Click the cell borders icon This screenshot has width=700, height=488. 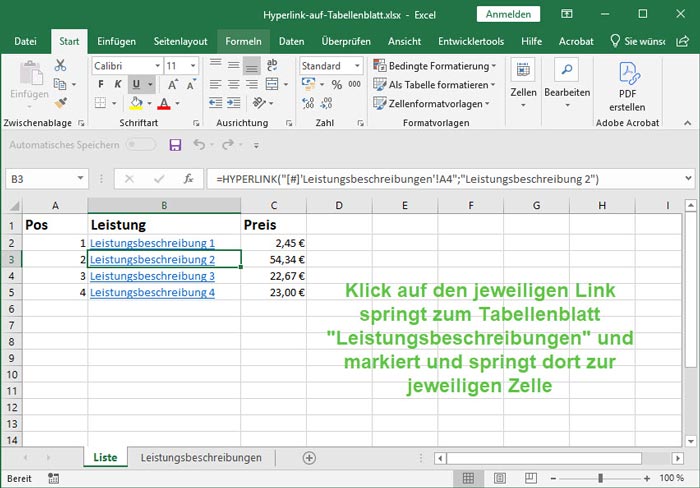click(x=100, y=103)
